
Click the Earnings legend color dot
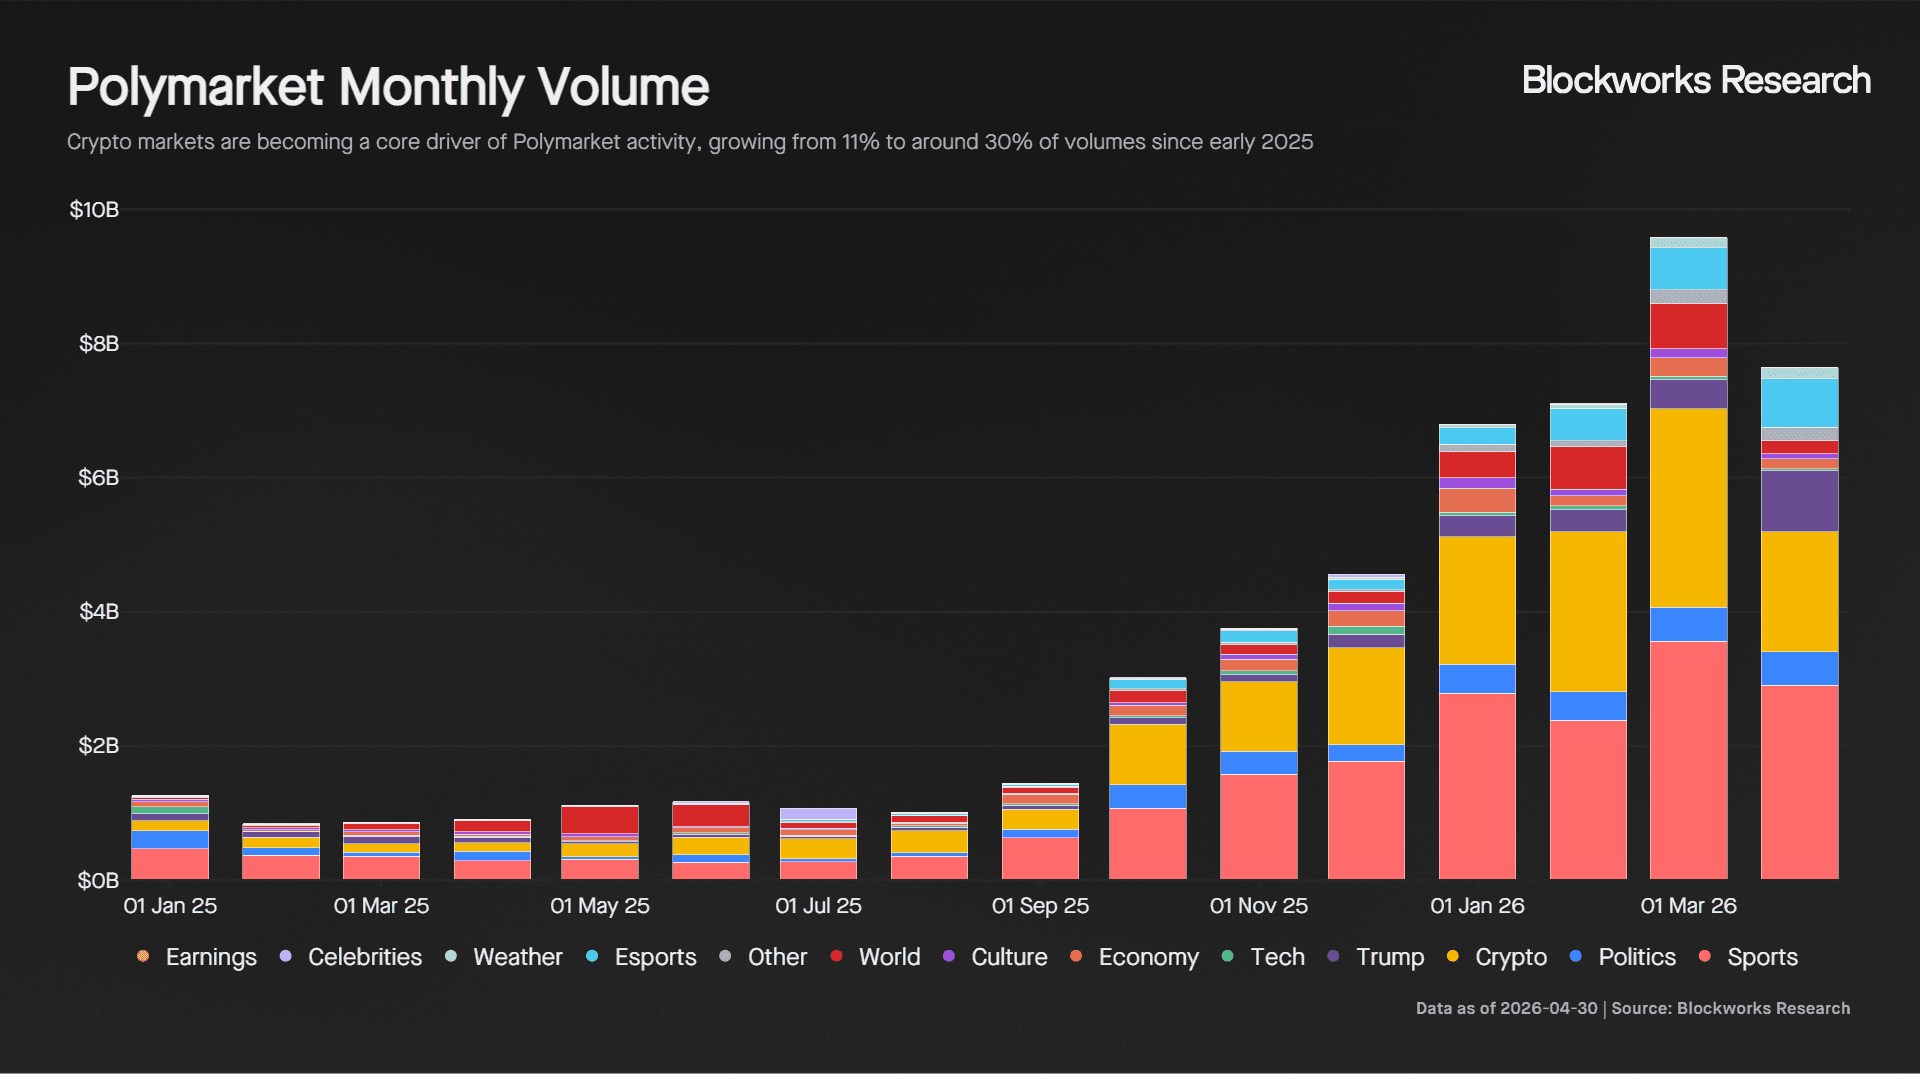point(143,956)
